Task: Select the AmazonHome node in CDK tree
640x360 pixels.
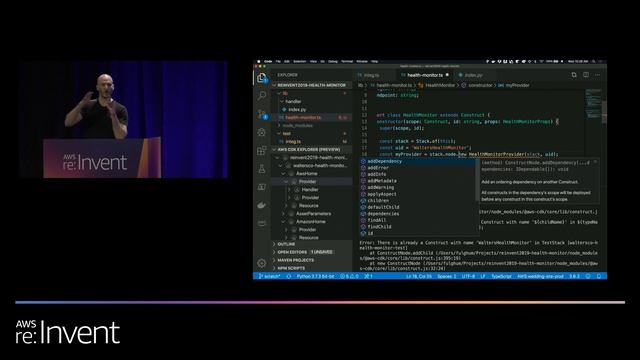Action: click(x=312, y=222)
